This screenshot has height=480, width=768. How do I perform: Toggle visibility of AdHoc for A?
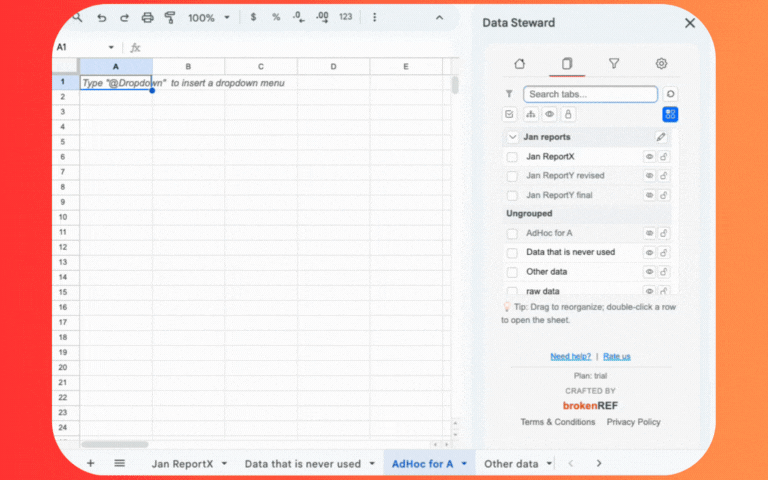649,233
